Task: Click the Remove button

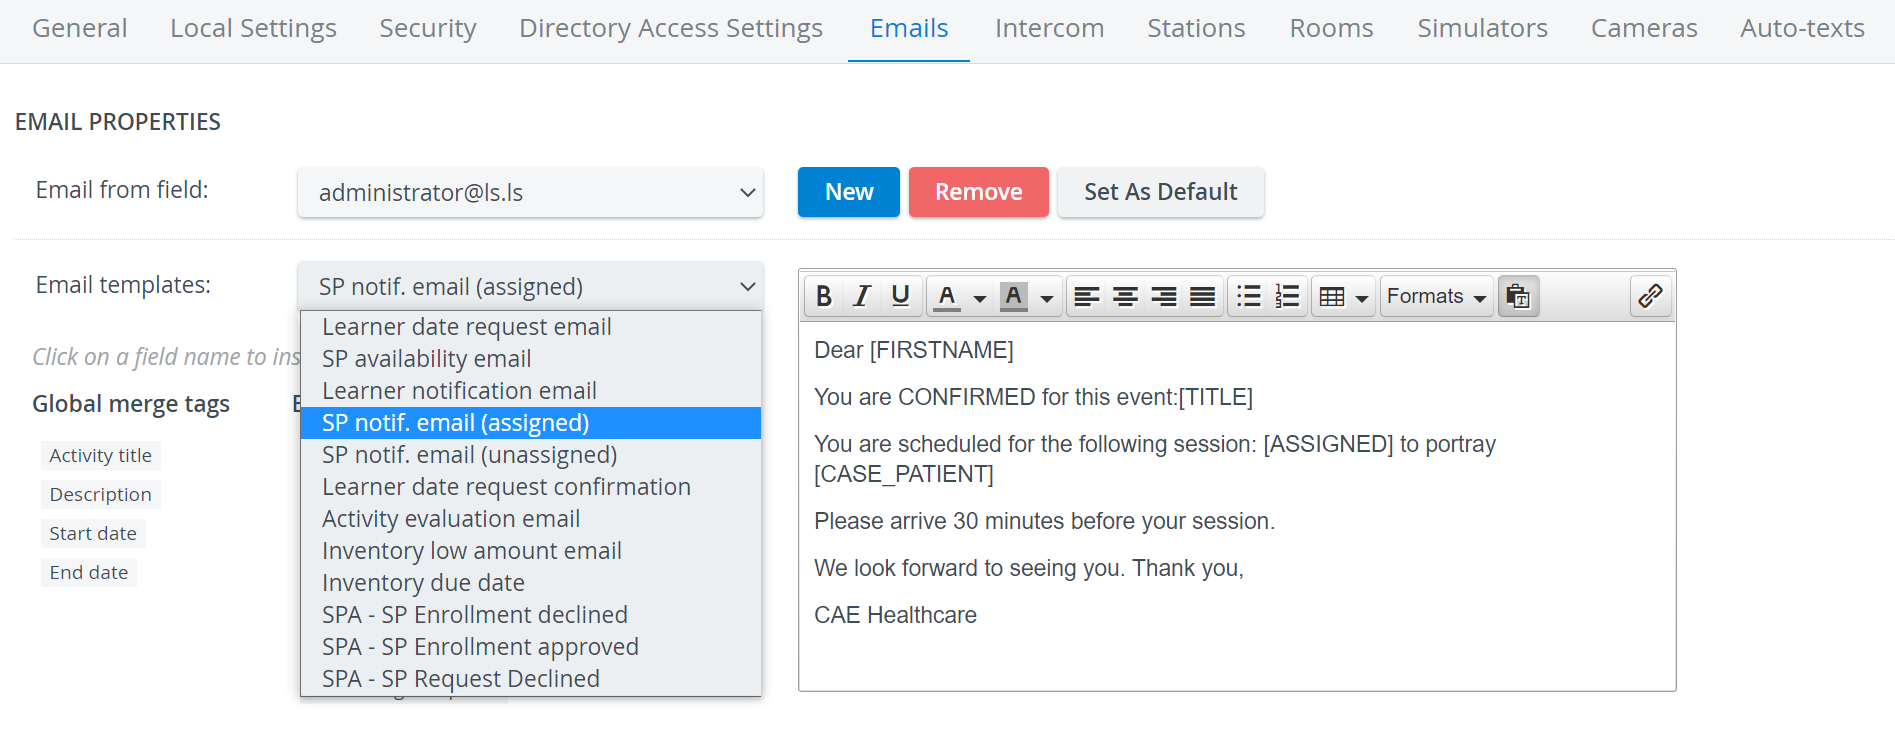Action: pyautogui.click(x=978, y=192)
